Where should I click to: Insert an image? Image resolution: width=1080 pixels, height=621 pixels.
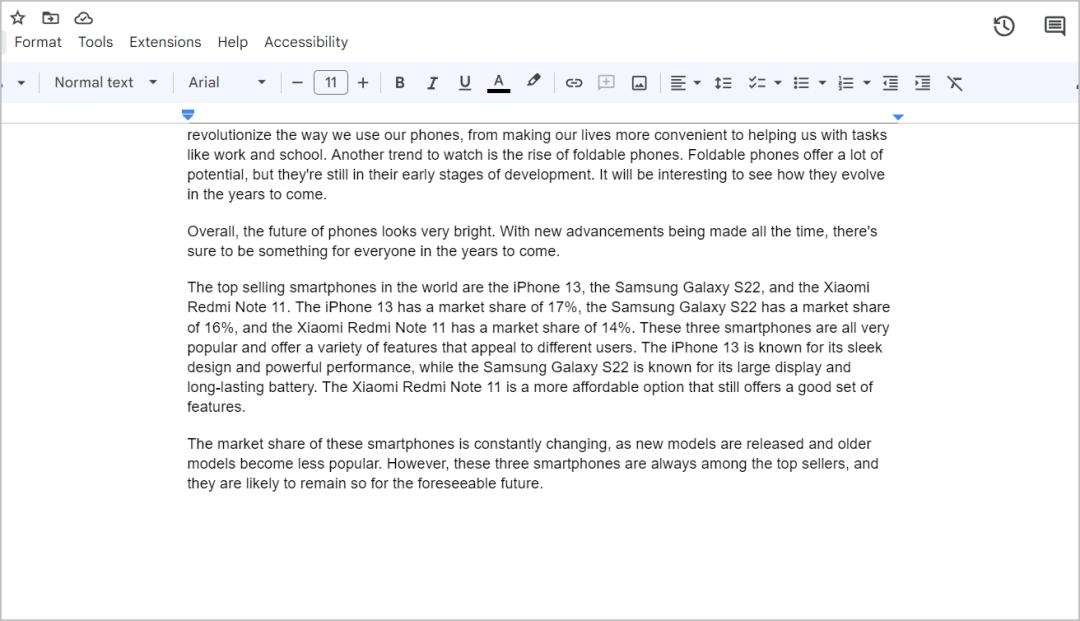coord(639,83)
